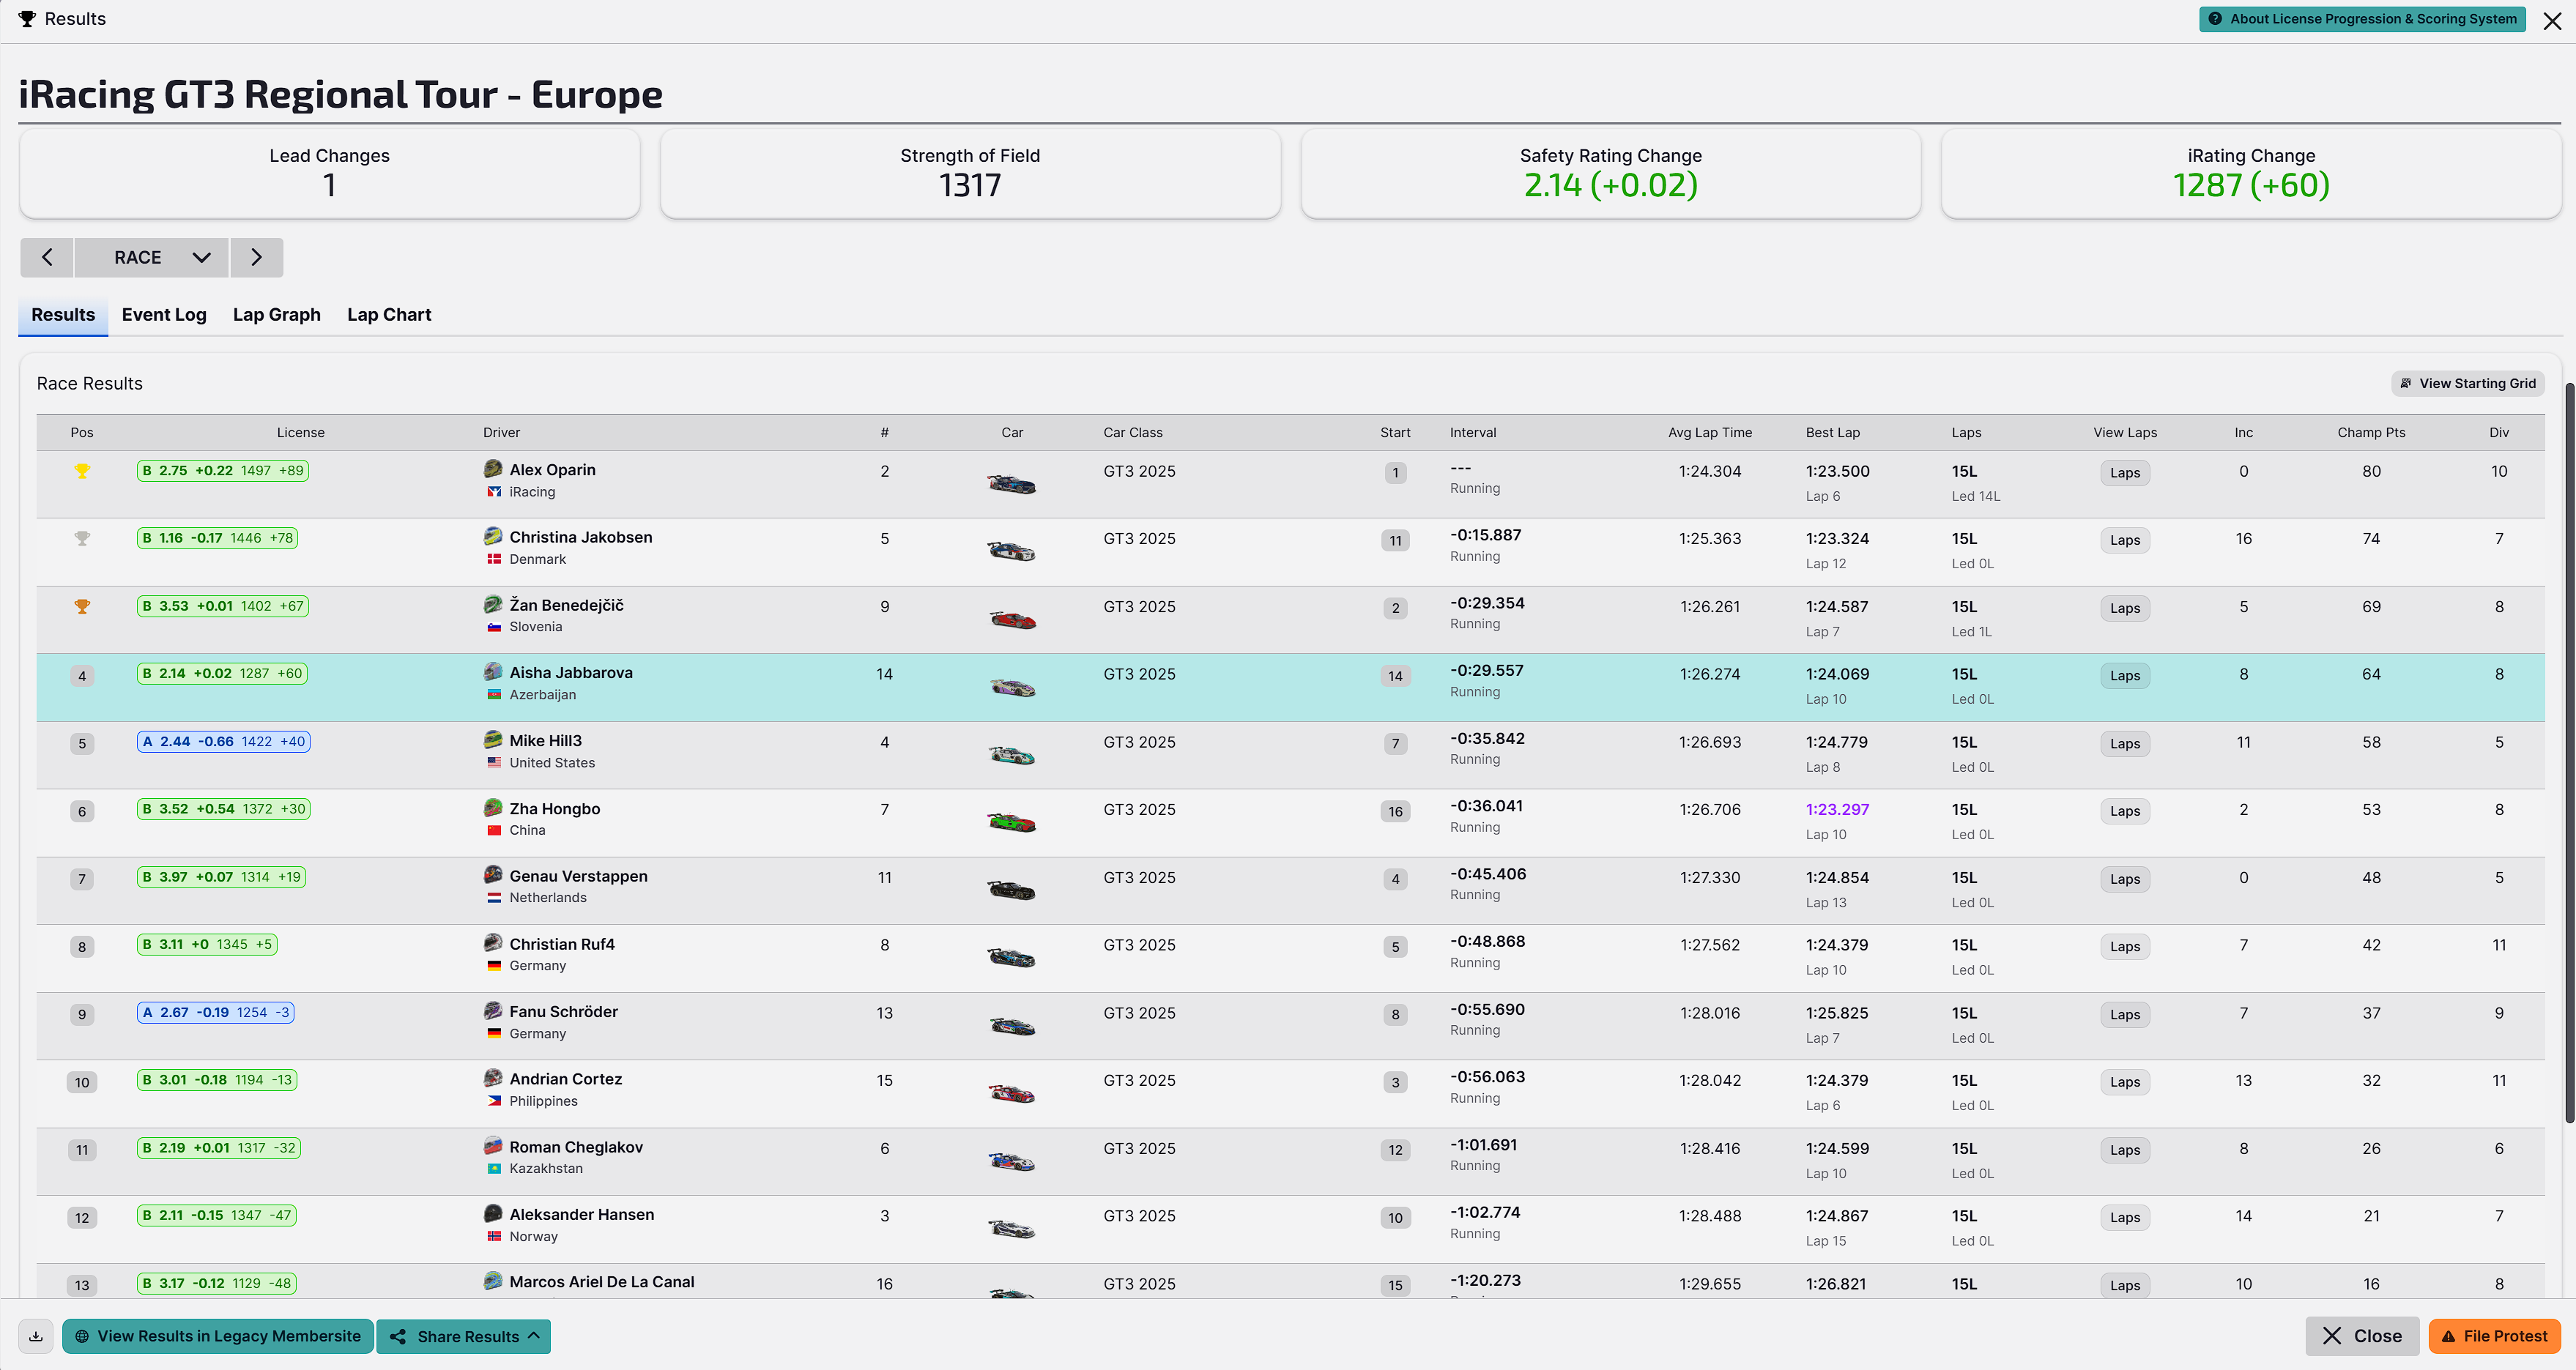
Task: Open About License Progression & Scoring System
Action: [x=2361, y=19]
